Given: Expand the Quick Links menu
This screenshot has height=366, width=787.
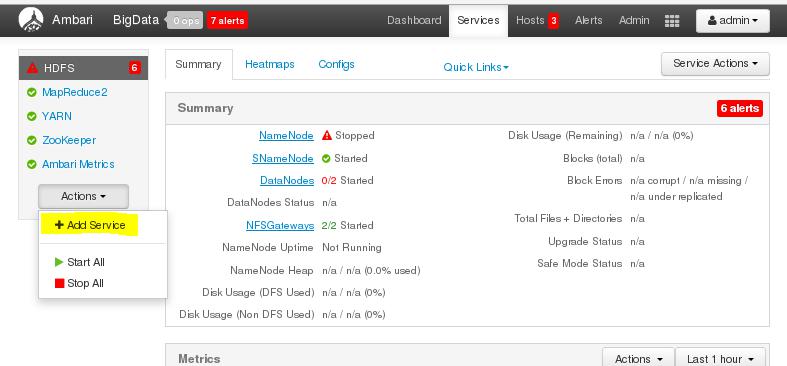Looking at the screenshot, I should click(476, 67).
